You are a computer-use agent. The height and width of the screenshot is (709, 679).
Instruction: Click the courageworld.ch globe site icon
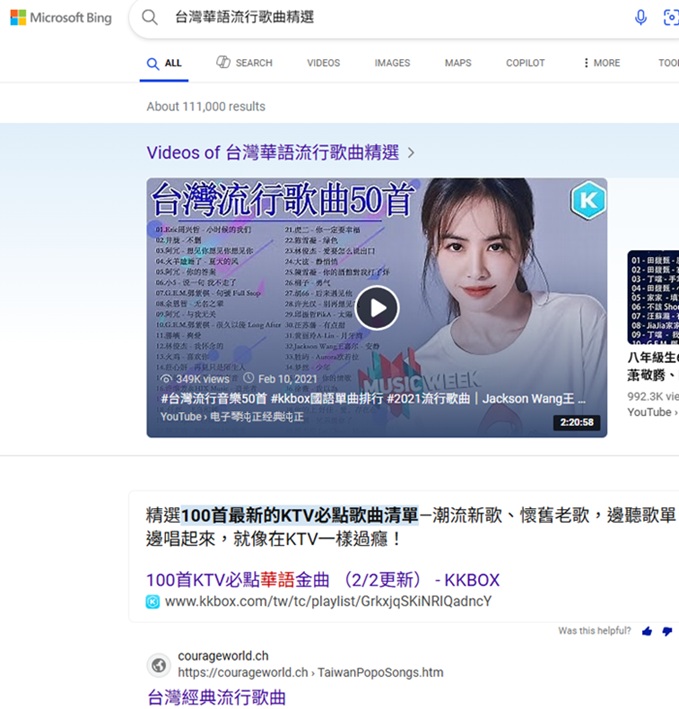[x=158, y=665]
